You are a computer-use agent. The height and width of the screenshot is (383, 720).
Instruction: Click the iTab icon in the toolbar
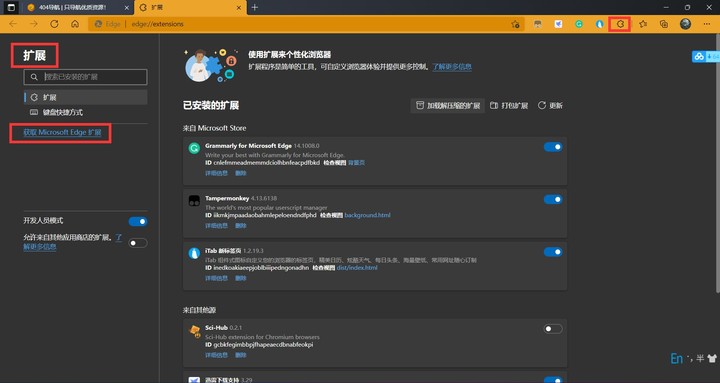pyautogui.click(x=600, y=24)
